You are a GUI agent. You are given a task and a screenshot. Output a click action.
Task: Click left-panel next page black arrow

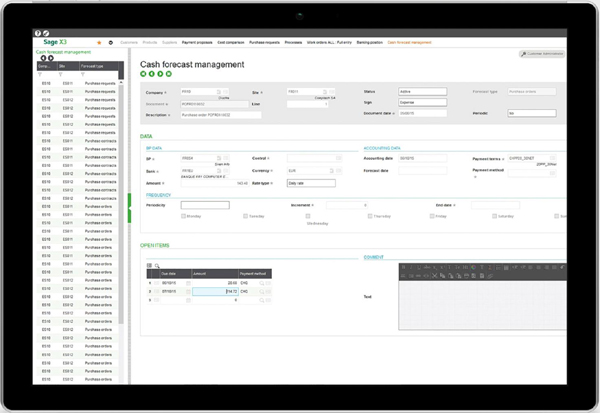(x=51, y=58)
